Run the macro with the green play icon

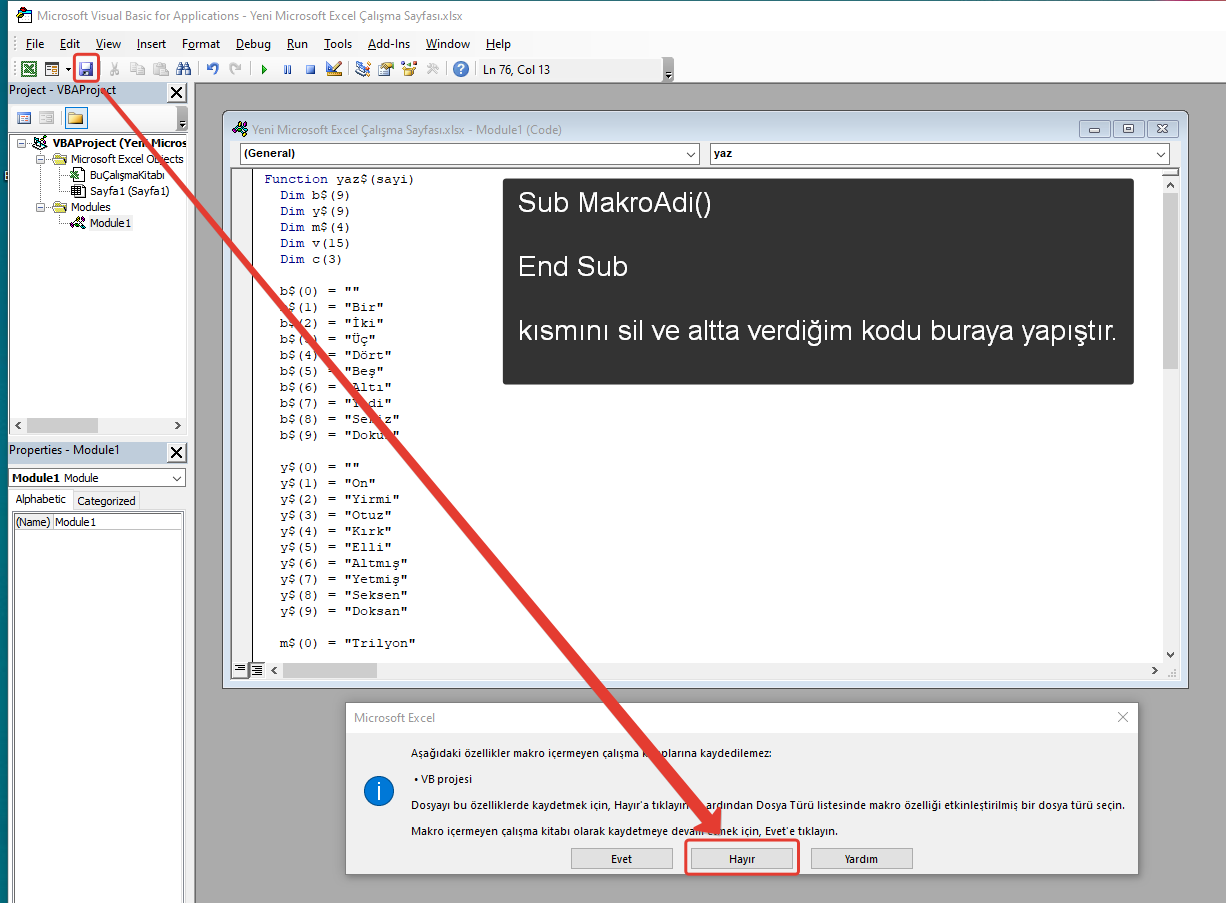tap(264, 69)
